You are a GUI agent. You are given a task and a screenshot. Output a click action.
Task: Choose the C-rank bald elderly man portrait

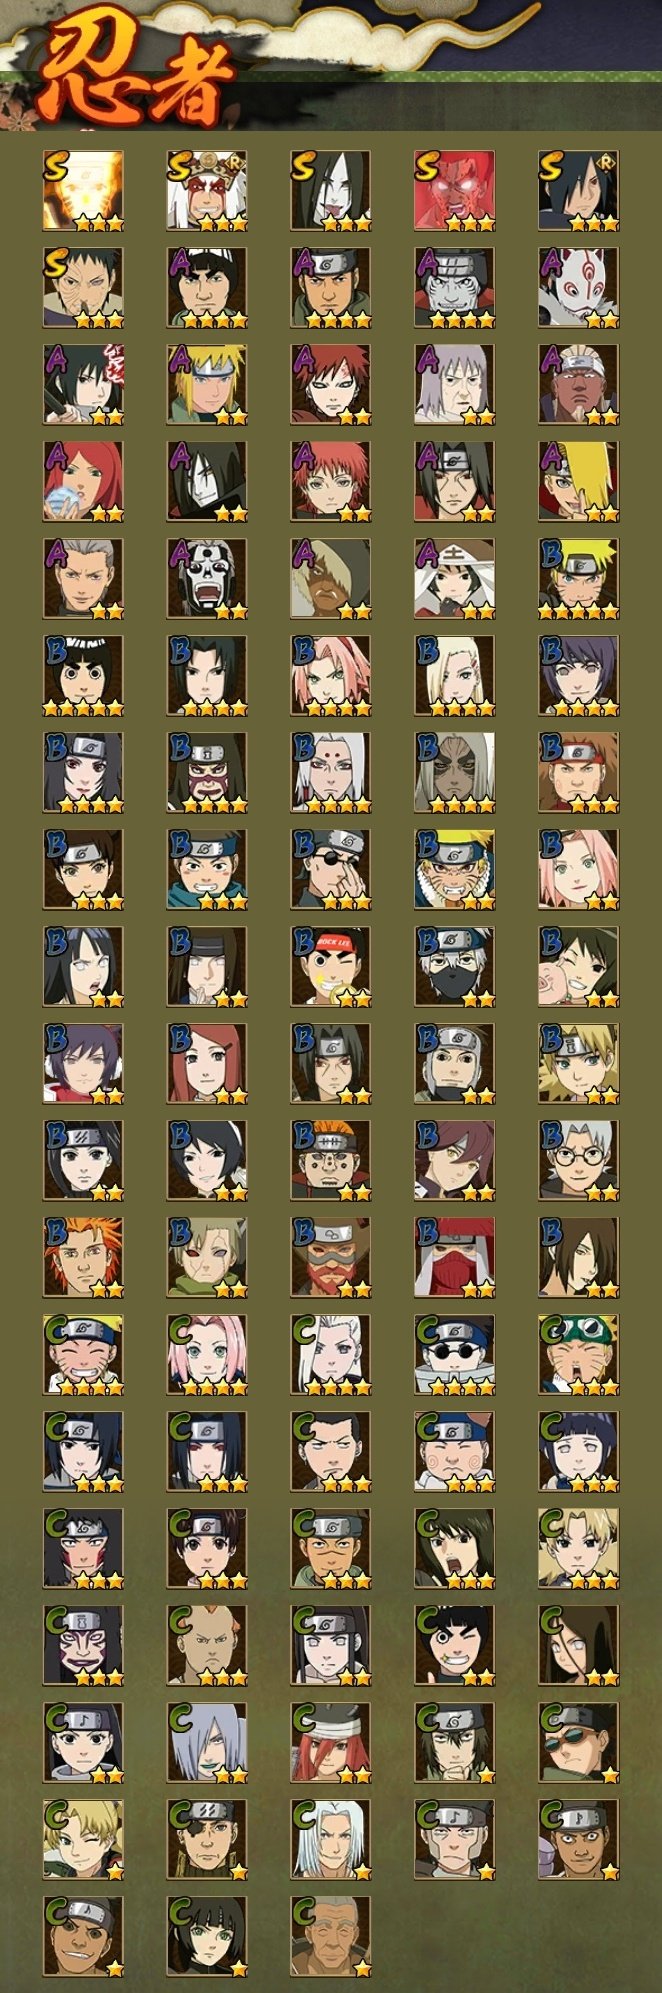coord(331,1937)
